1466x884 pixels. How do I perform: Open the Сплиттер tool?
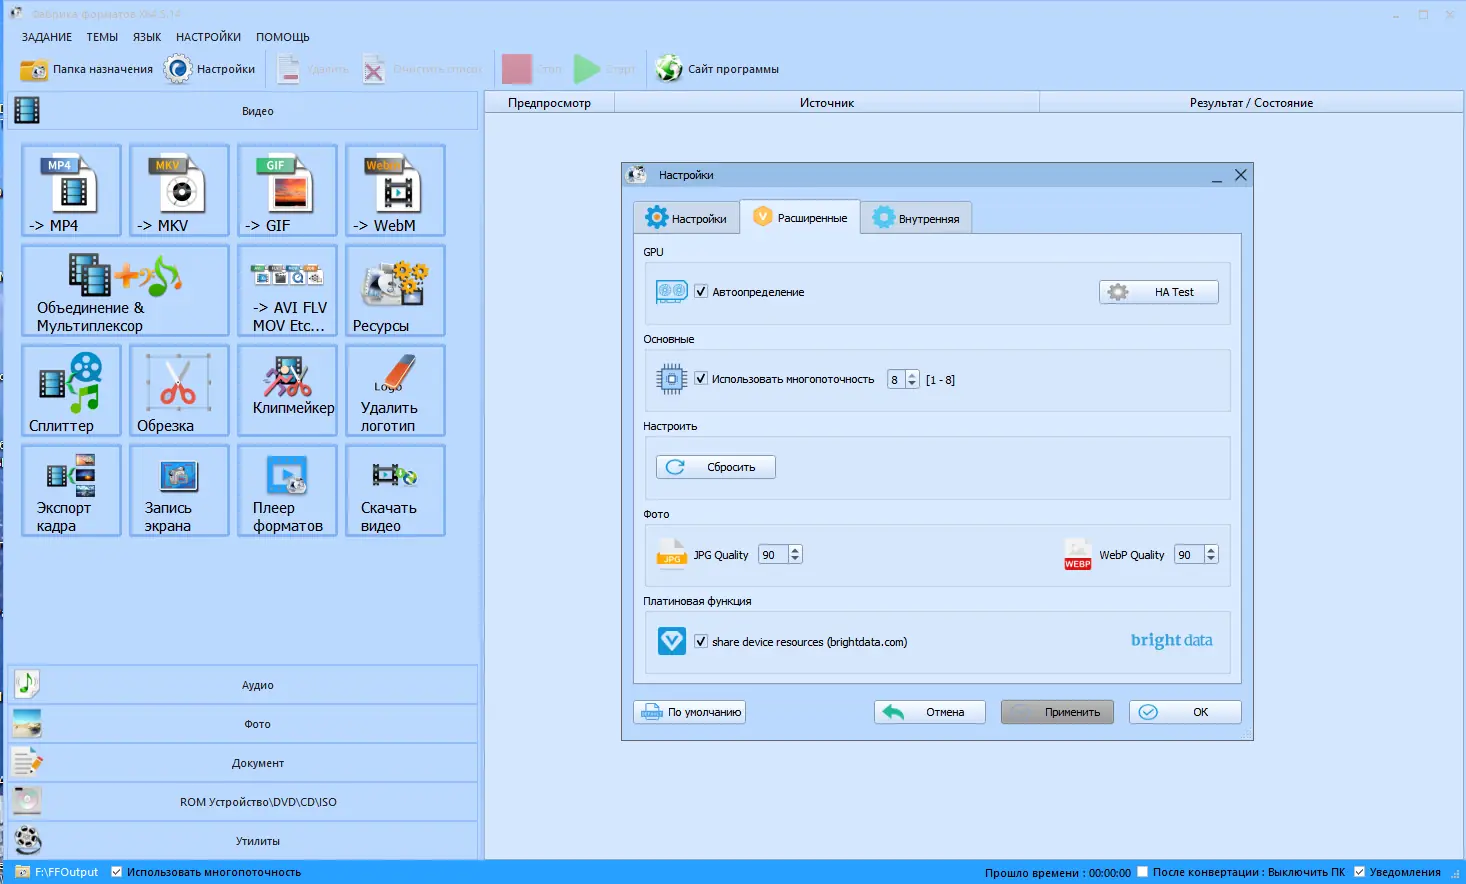[71, 390]
